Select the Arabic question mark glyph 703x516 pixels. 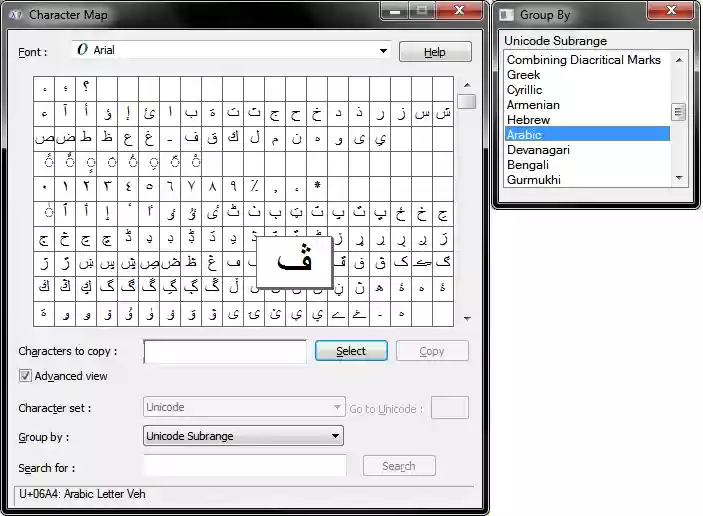[86, 88]
